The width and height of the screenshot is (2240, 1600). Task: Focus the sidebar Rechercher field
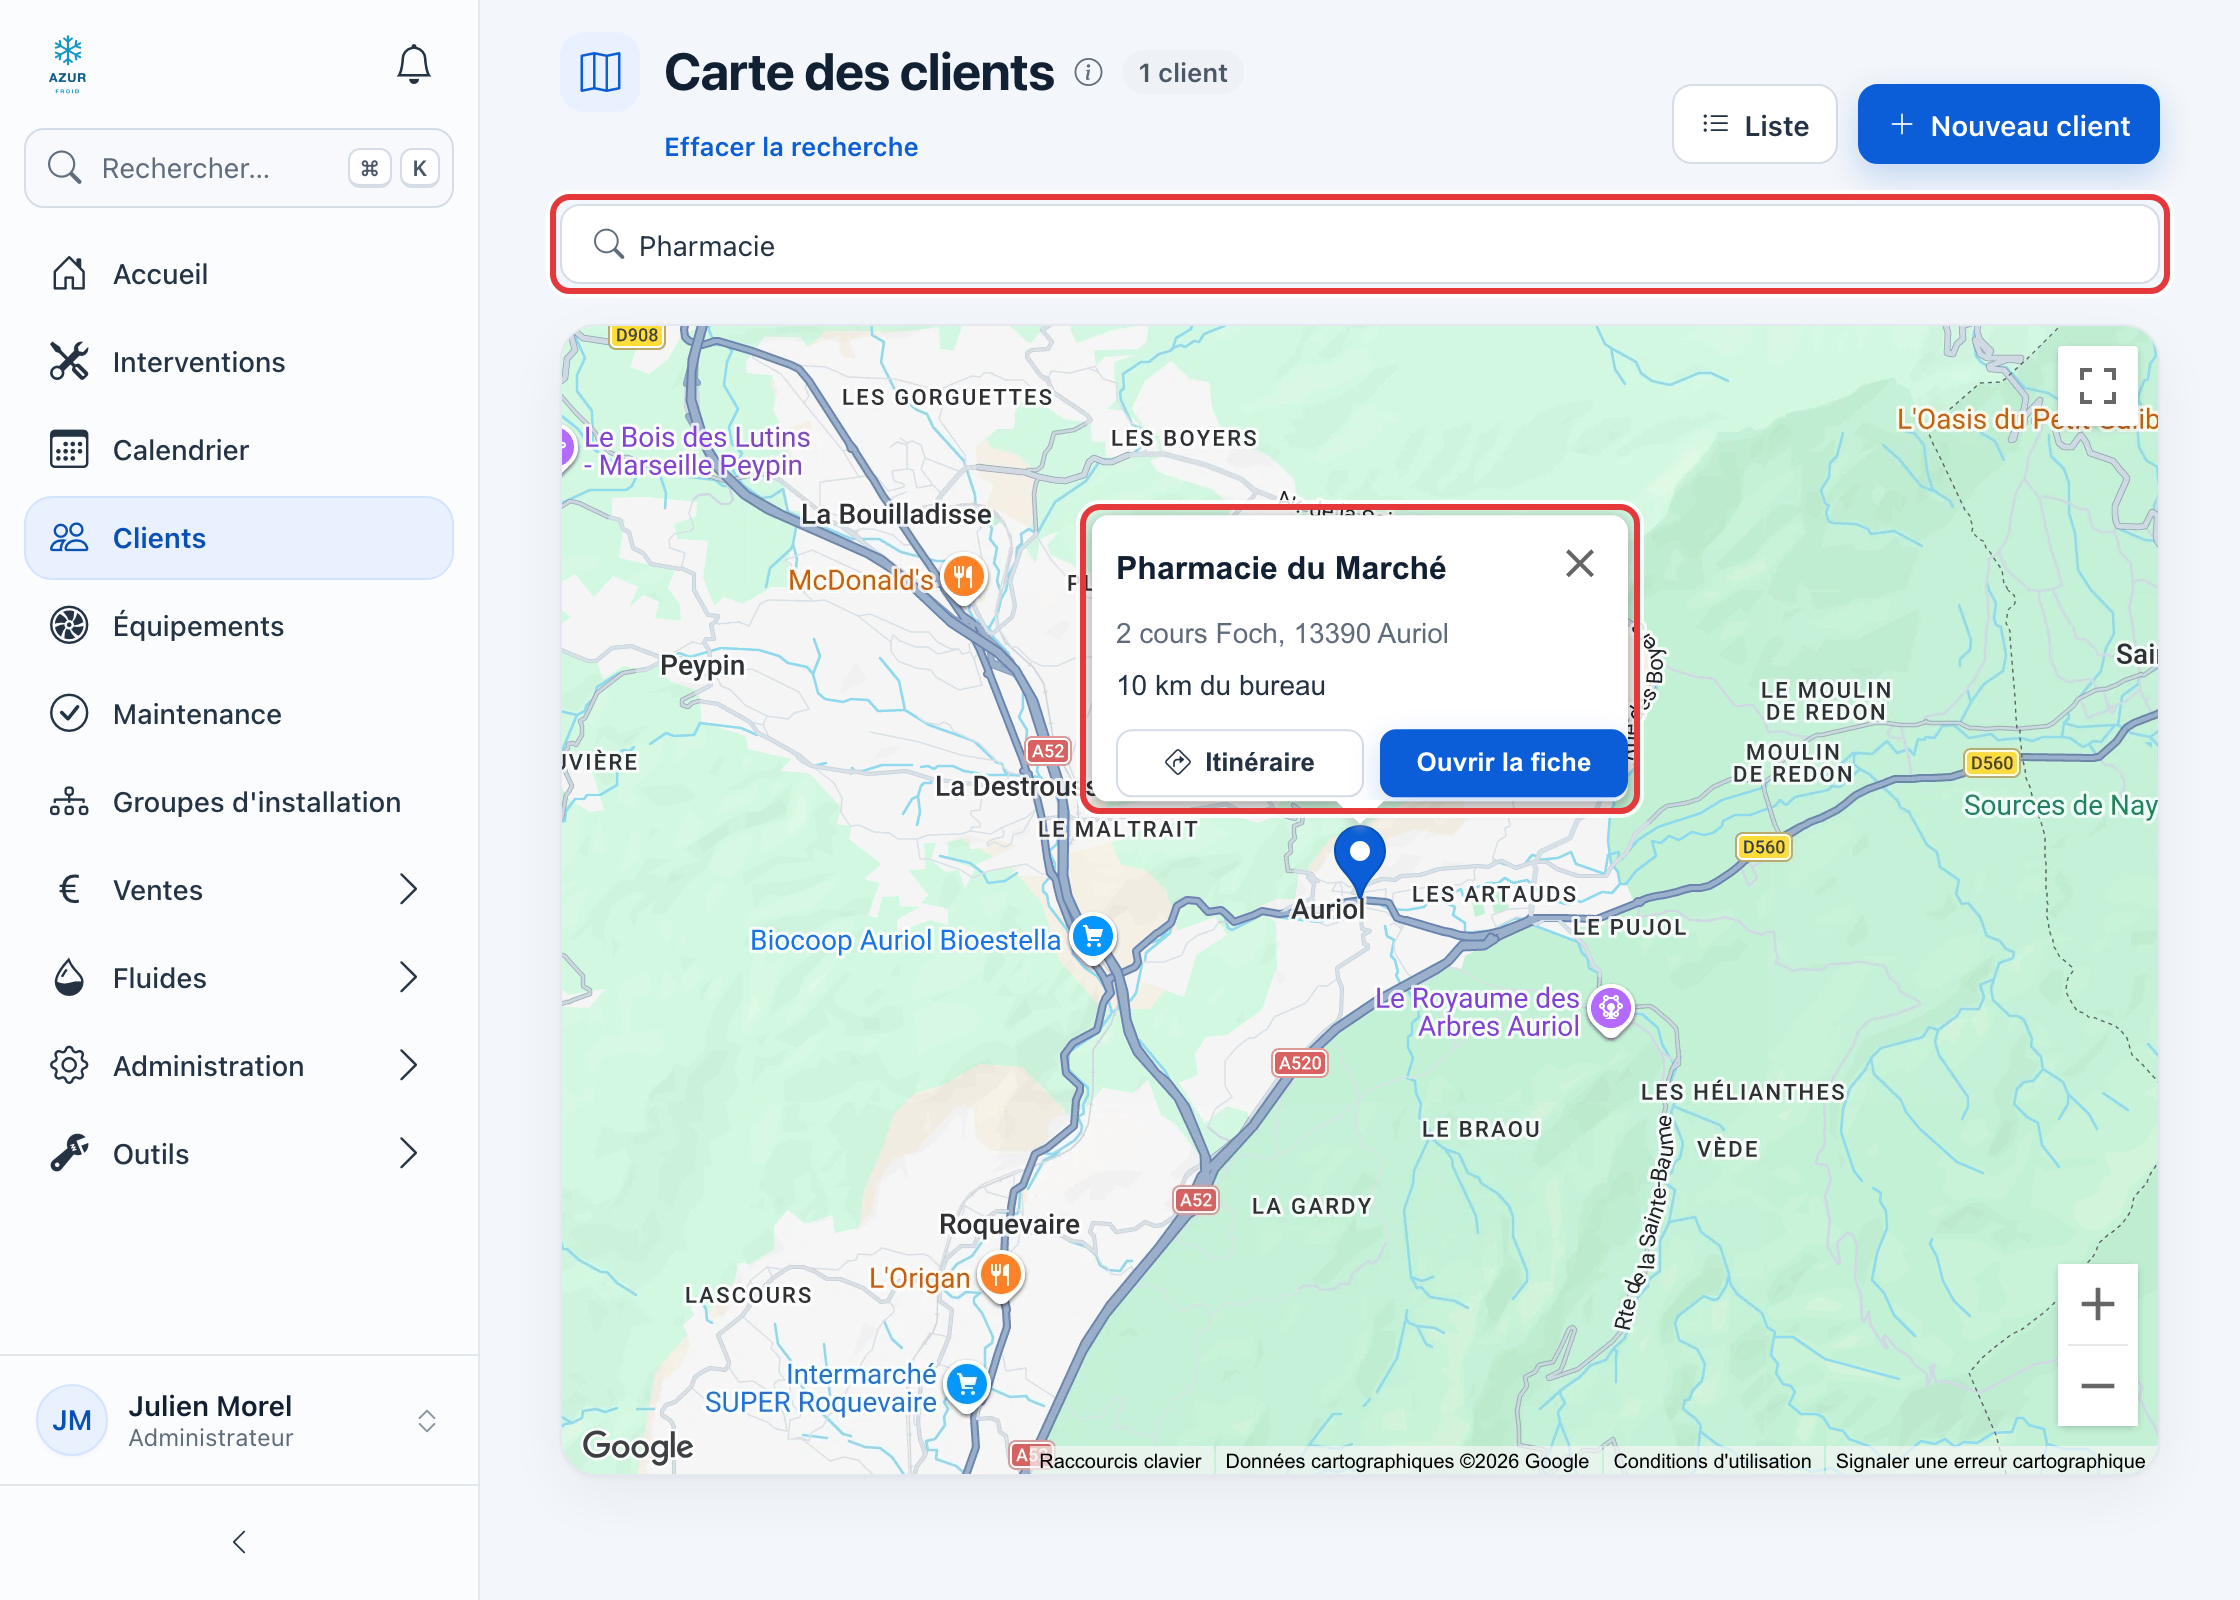click(x=239, y=168)
